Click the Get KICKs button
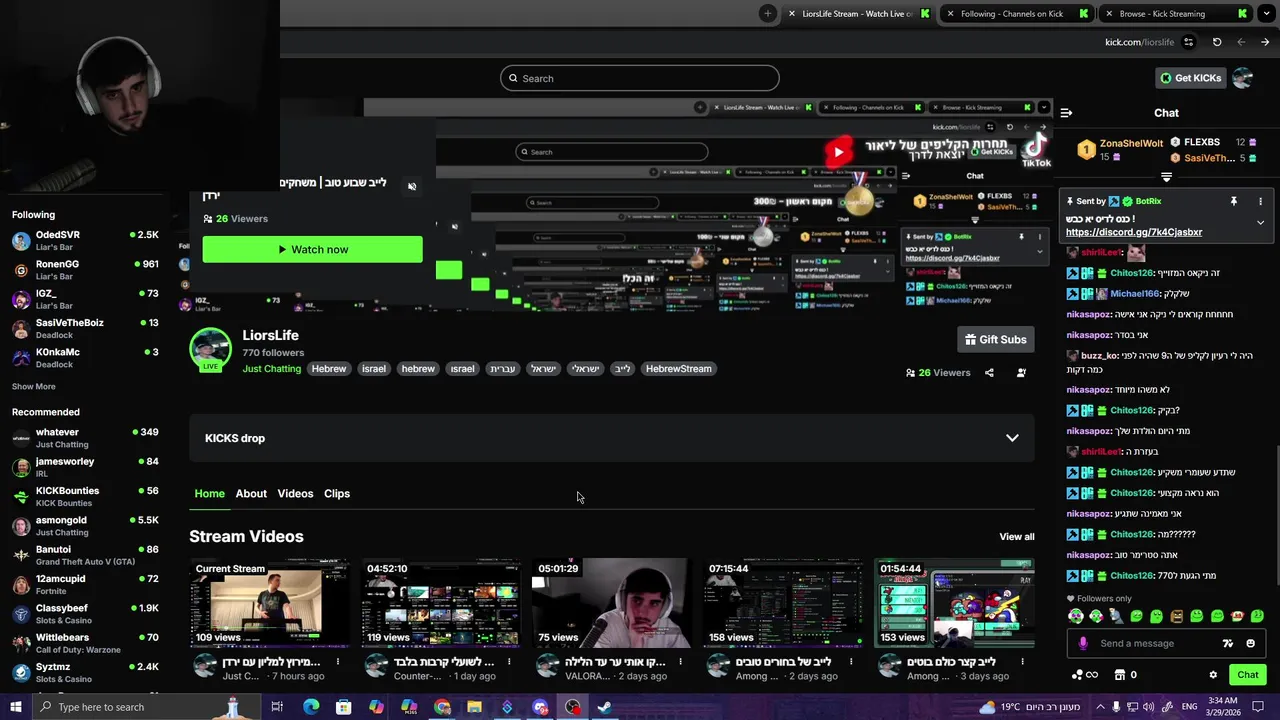The width and height of the screenshot is (1280, 720). 1190,78
